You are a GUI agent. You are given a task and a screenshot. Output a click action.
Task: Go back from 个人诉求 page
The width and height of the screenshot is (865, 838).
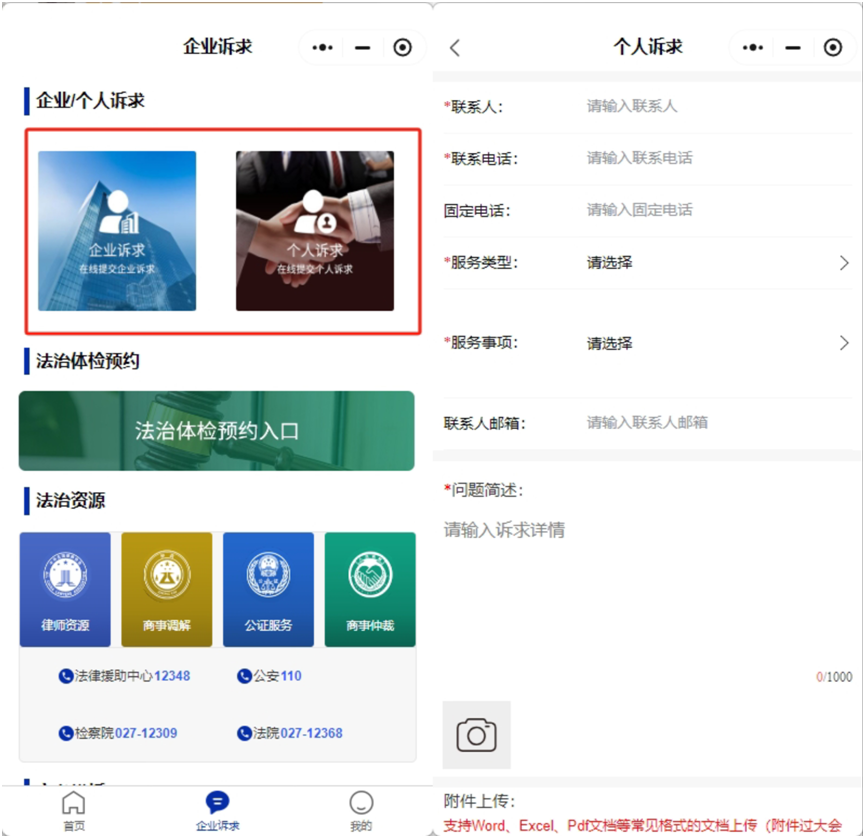pos(455,48)
